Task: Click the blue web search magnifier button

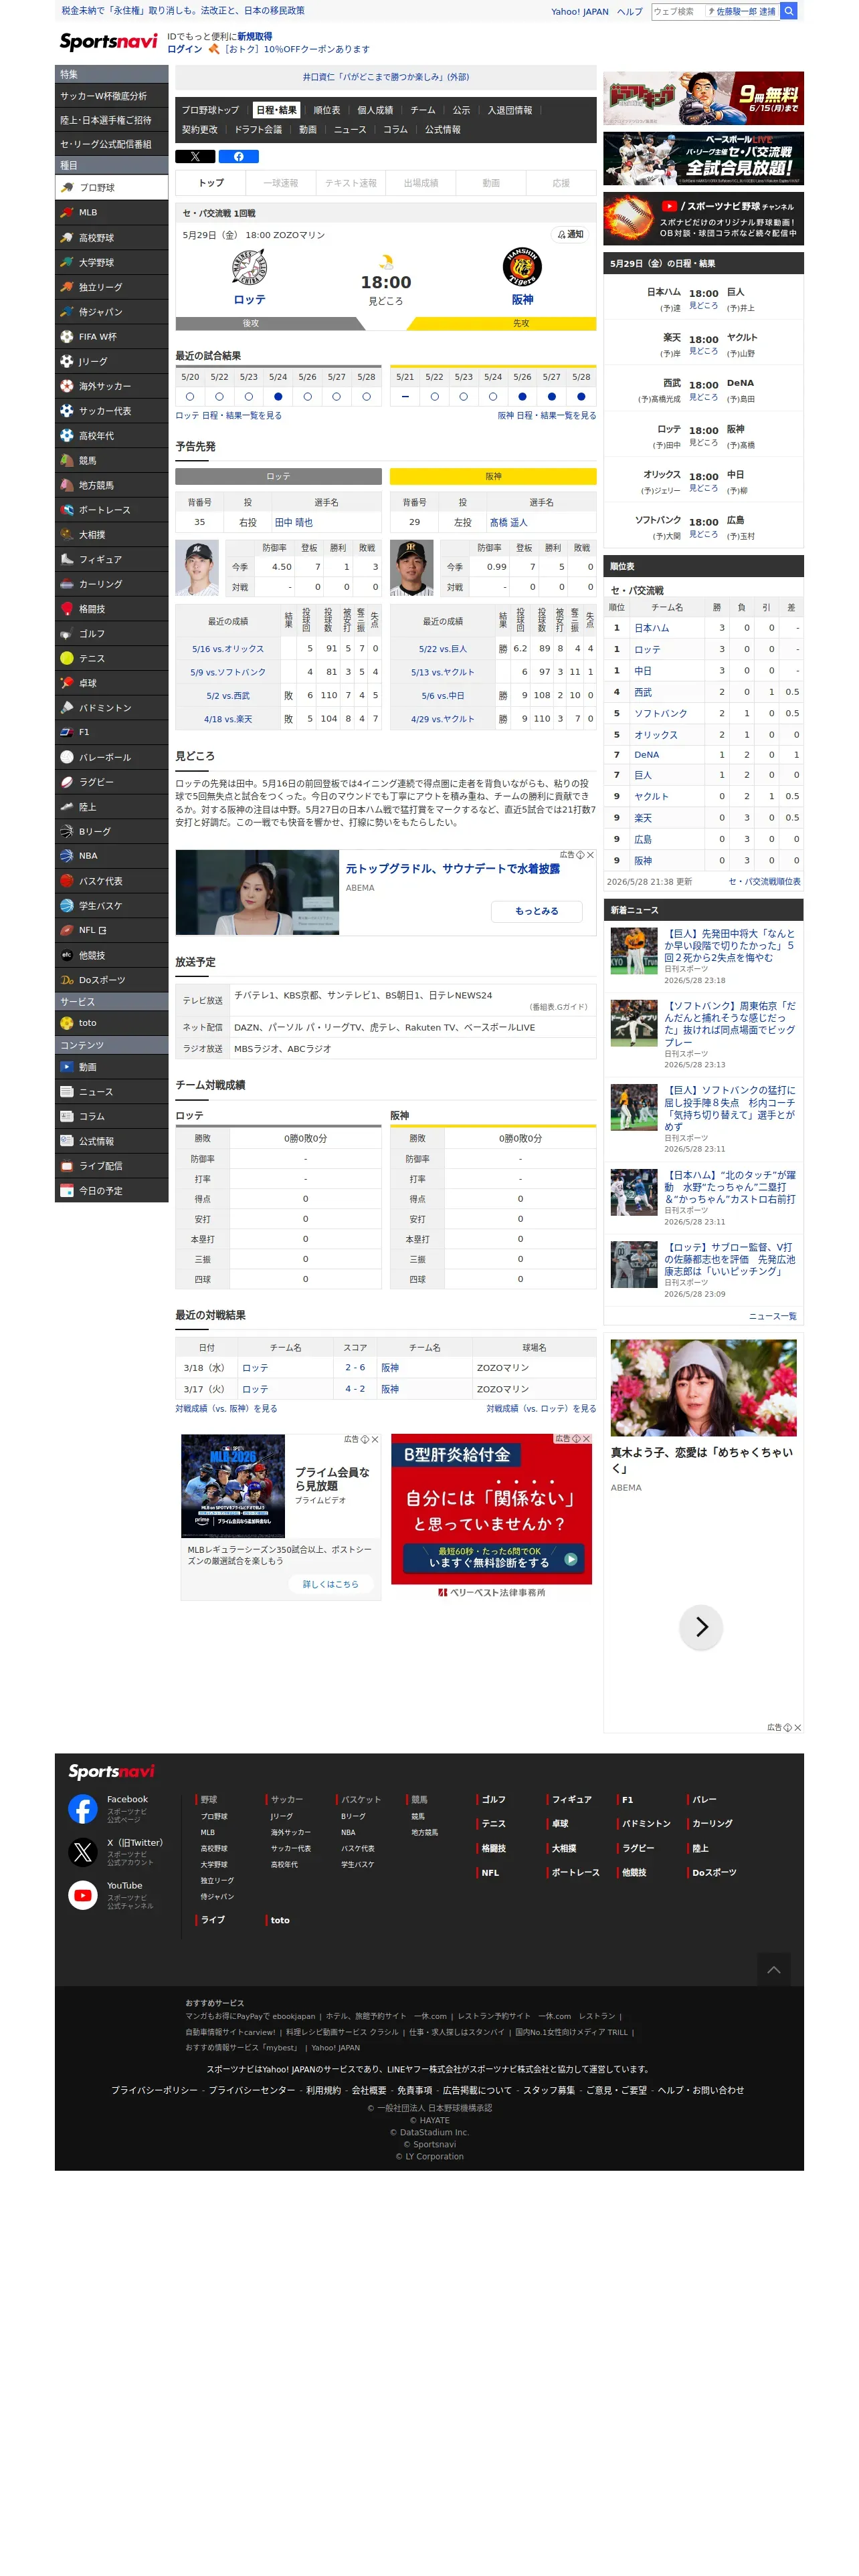Action: [788, 11]
